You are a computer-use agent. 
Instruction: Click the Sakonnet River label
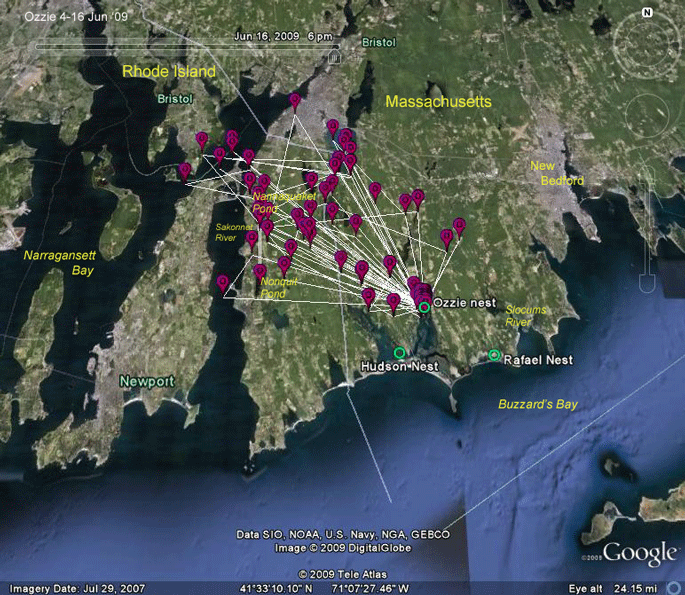pos(234,232)
